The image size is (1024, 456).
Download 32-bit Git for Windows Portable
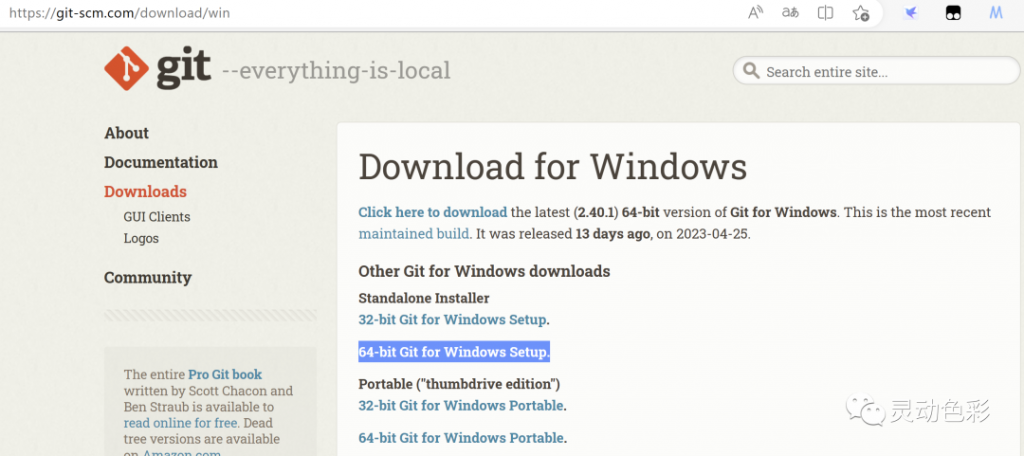tap(461, 406)
